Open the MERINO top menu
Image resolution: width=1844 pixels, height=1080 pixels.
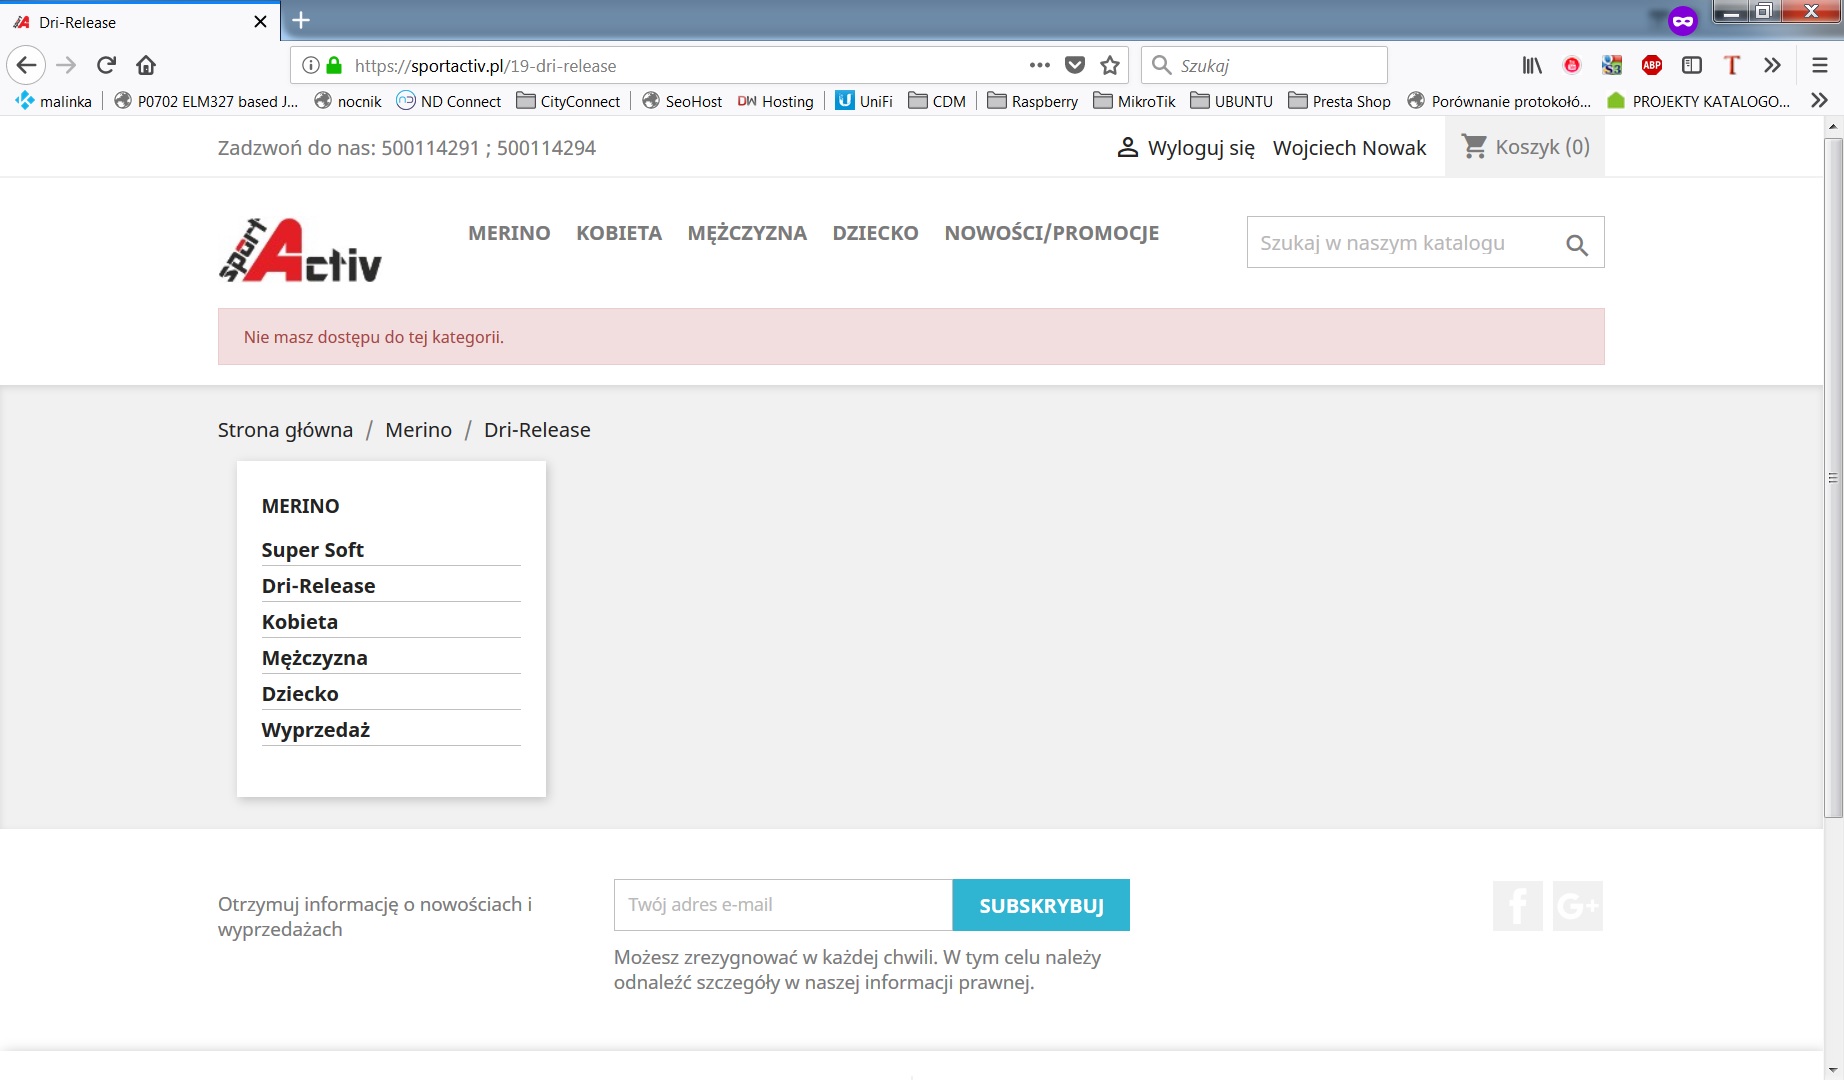coord(509,233)
